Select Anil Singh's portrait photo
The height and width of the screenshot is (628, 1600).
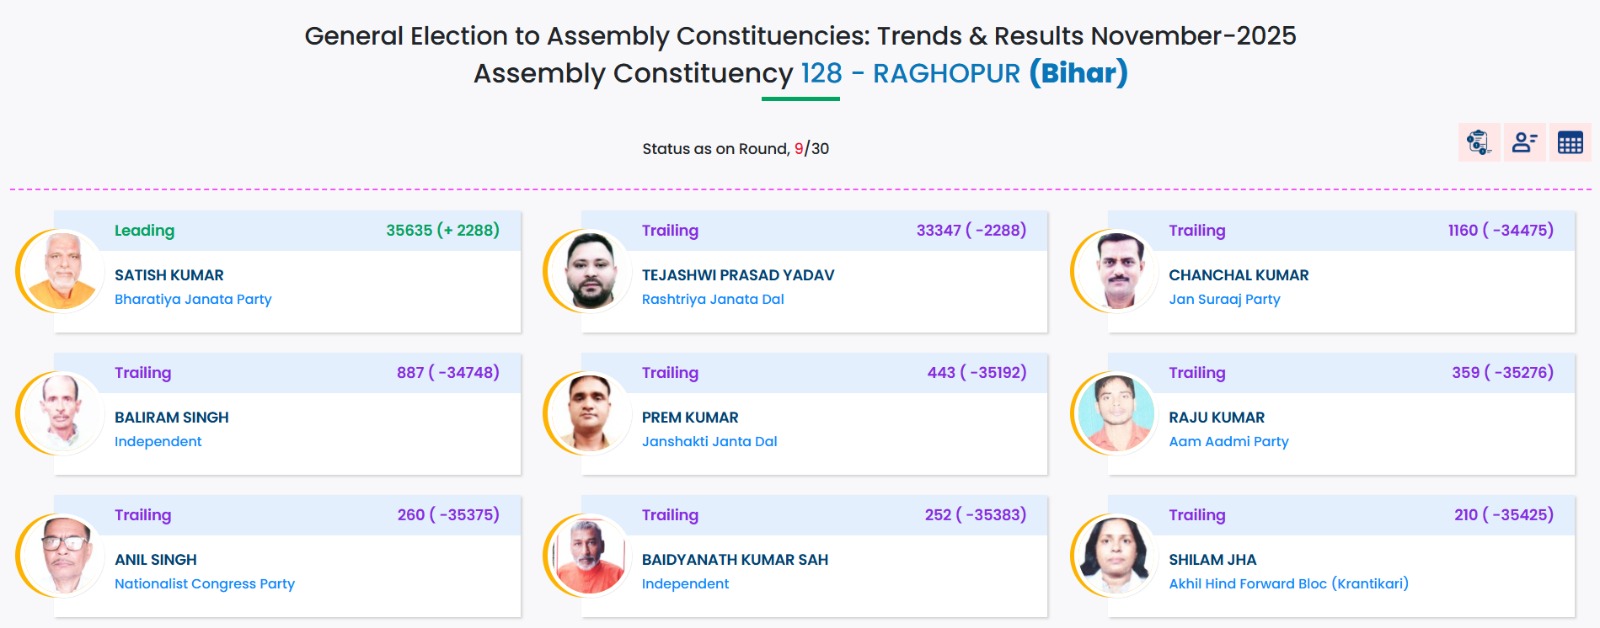coord(62,555)
